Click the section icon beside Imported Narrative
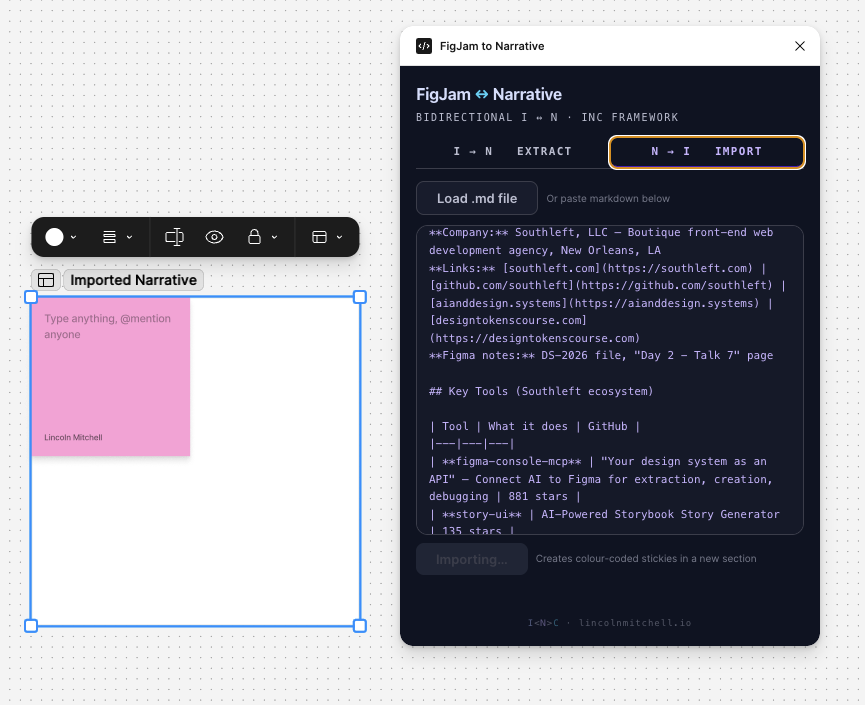865x705 pixels. click(x=46, y=280)
